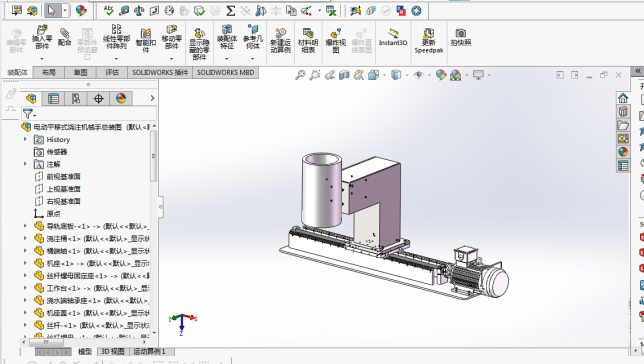
Task: Click the feature tree vertical scrollbar
Action: click(154, 156)
